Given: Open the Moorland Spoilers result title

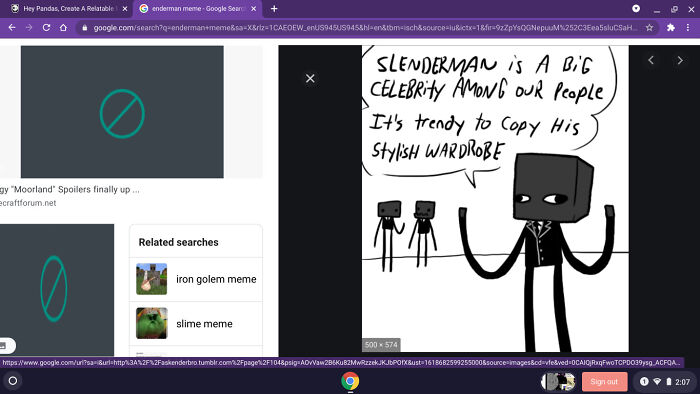Looking at the screenshot, I should pos(70,189).
